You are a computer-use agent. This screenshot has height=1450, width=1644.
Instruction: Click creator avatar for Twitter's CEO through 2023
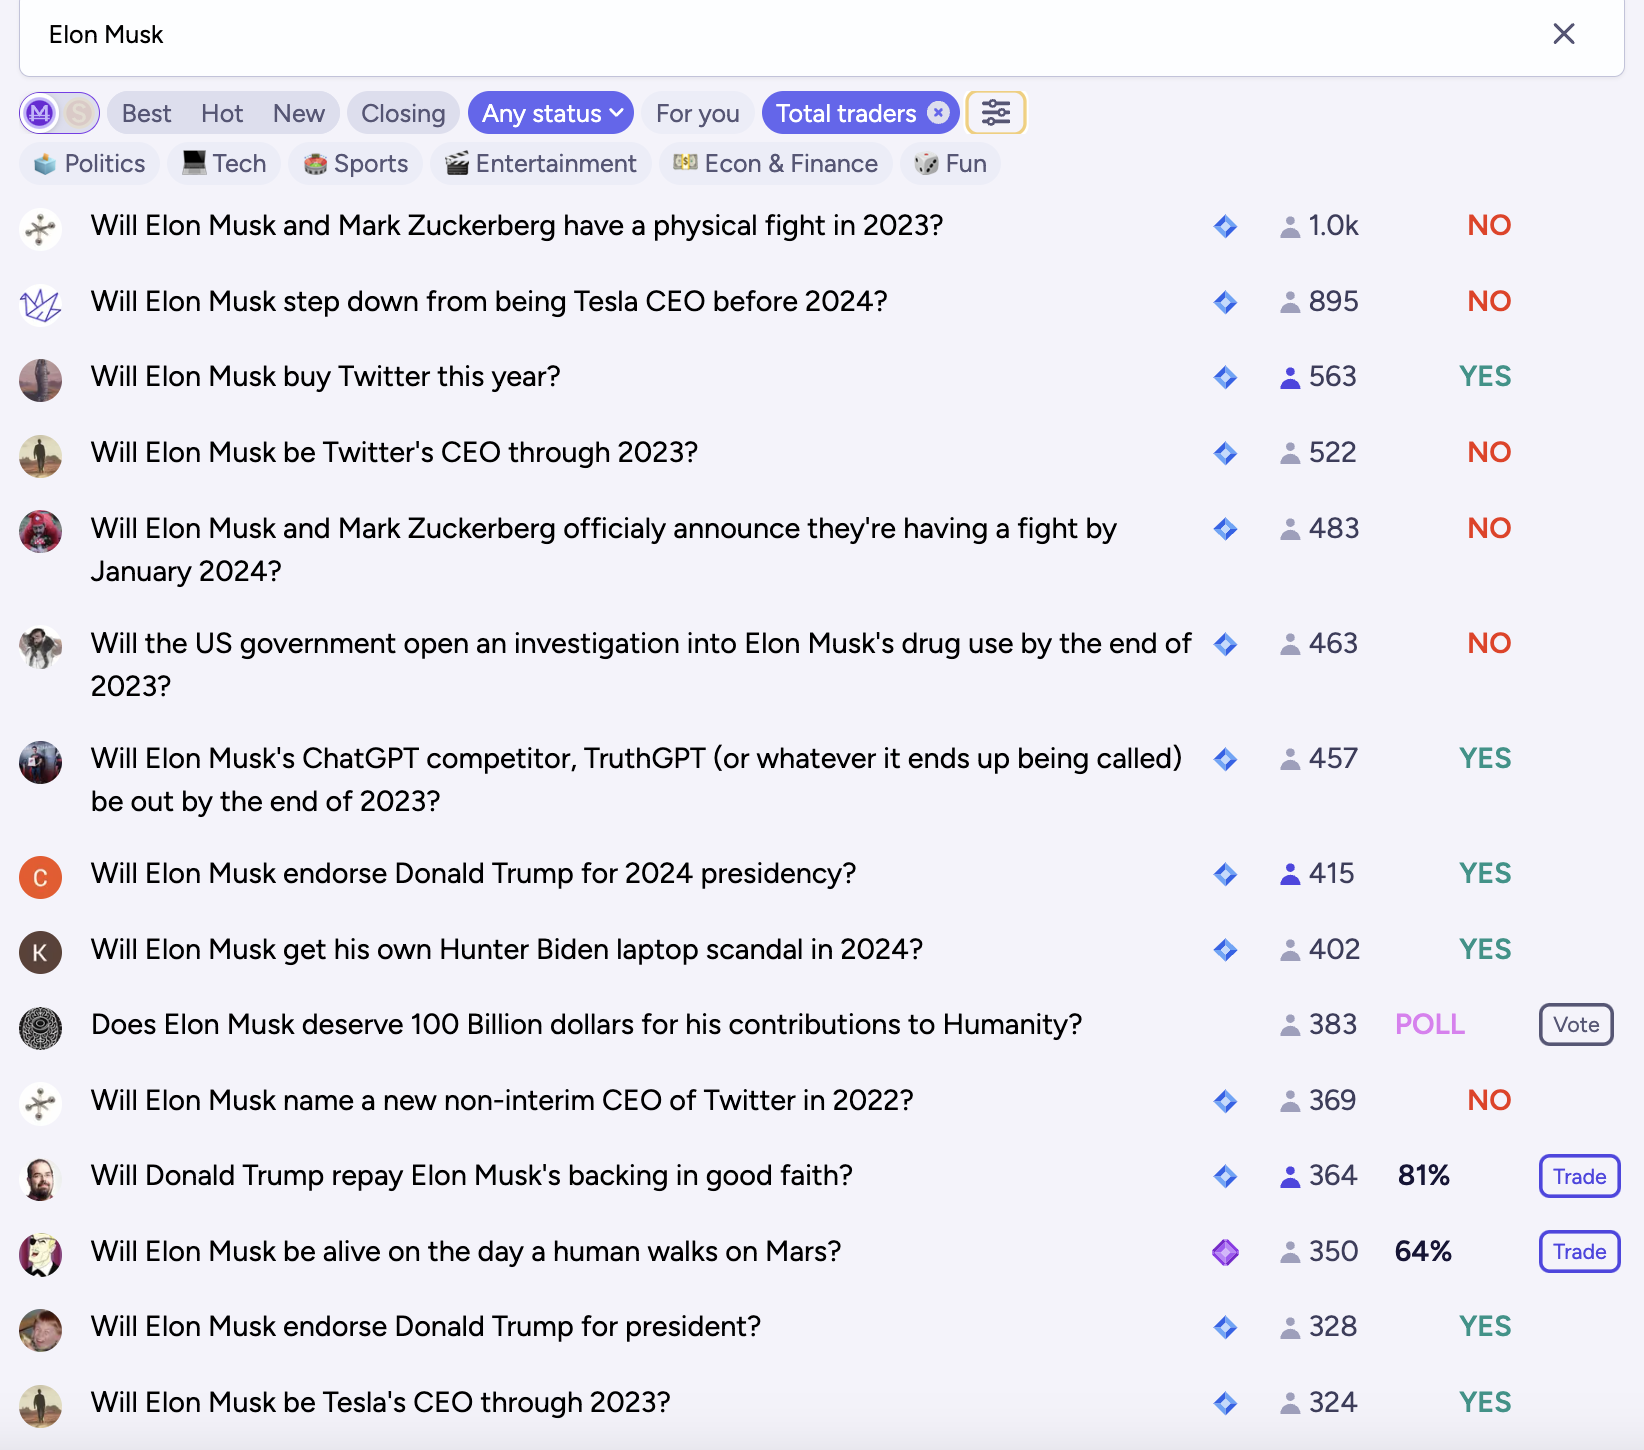pos(41,456)
